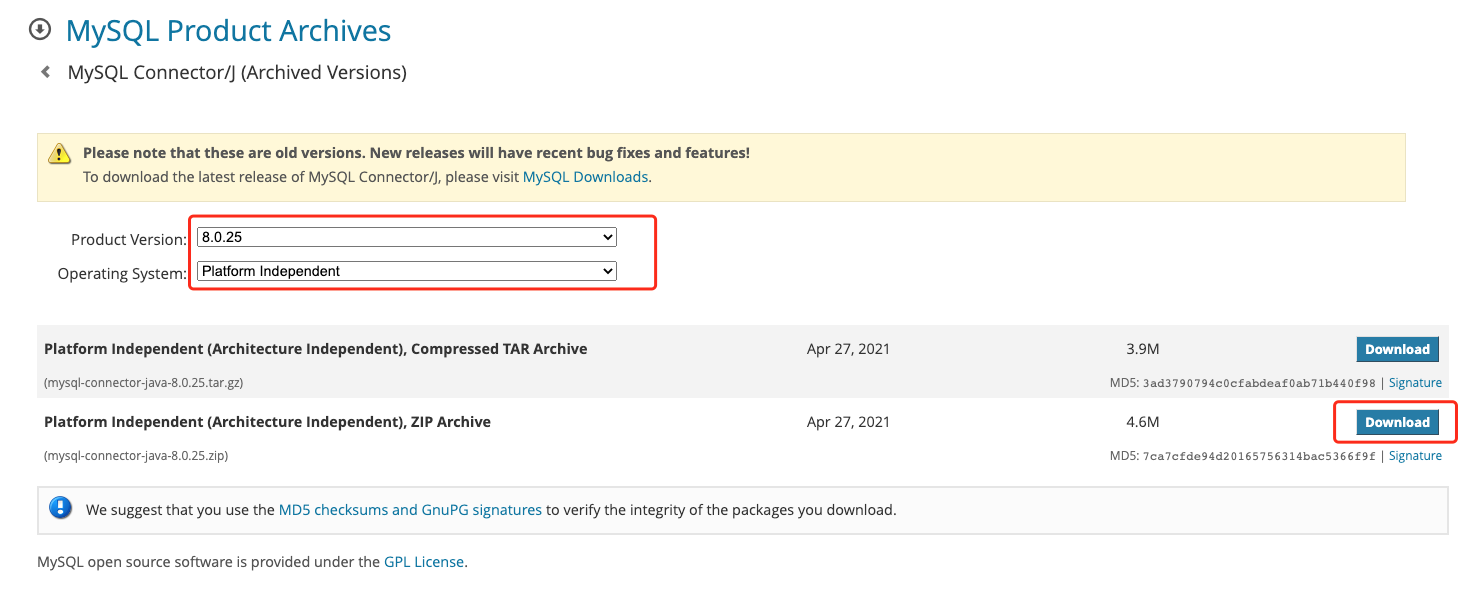The height and width of the screenshot is (595, 1473).
Task: Click the 3.9M file size
Action: coord(1142,349)
